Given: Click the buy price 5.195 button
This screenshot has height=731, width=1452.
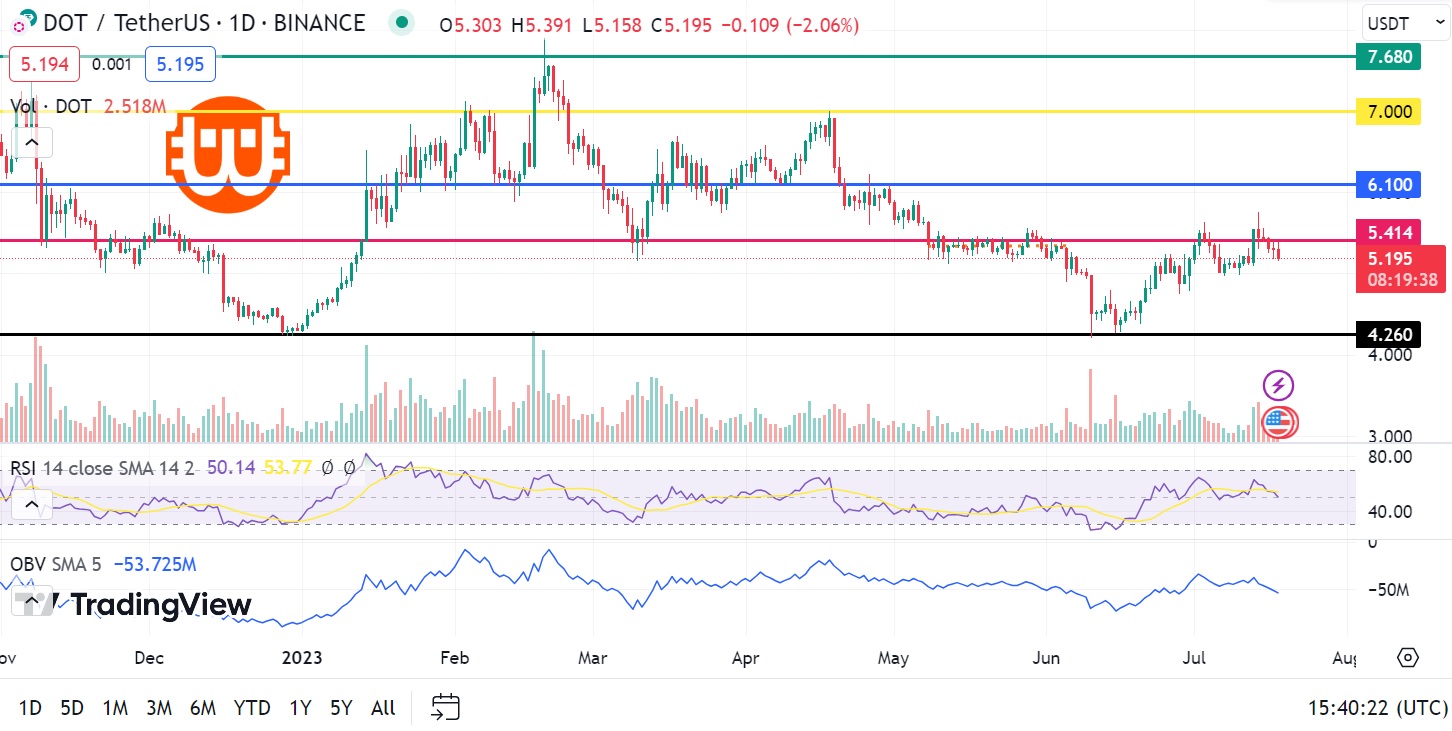Looking at the screenshot, I should (180, 65).
